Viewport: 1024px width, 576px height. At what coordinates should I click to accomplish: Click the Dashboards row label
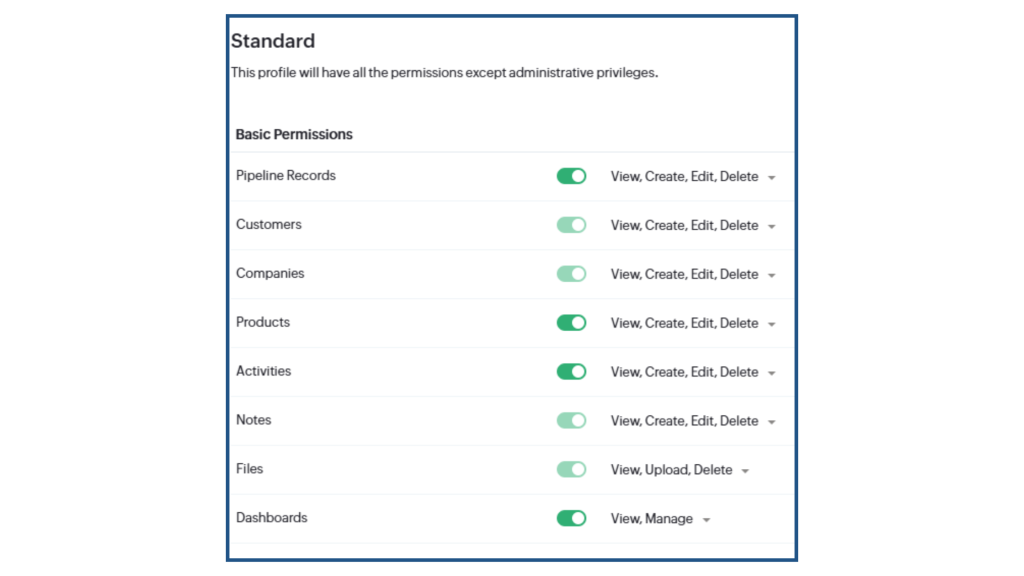point(272,518)
